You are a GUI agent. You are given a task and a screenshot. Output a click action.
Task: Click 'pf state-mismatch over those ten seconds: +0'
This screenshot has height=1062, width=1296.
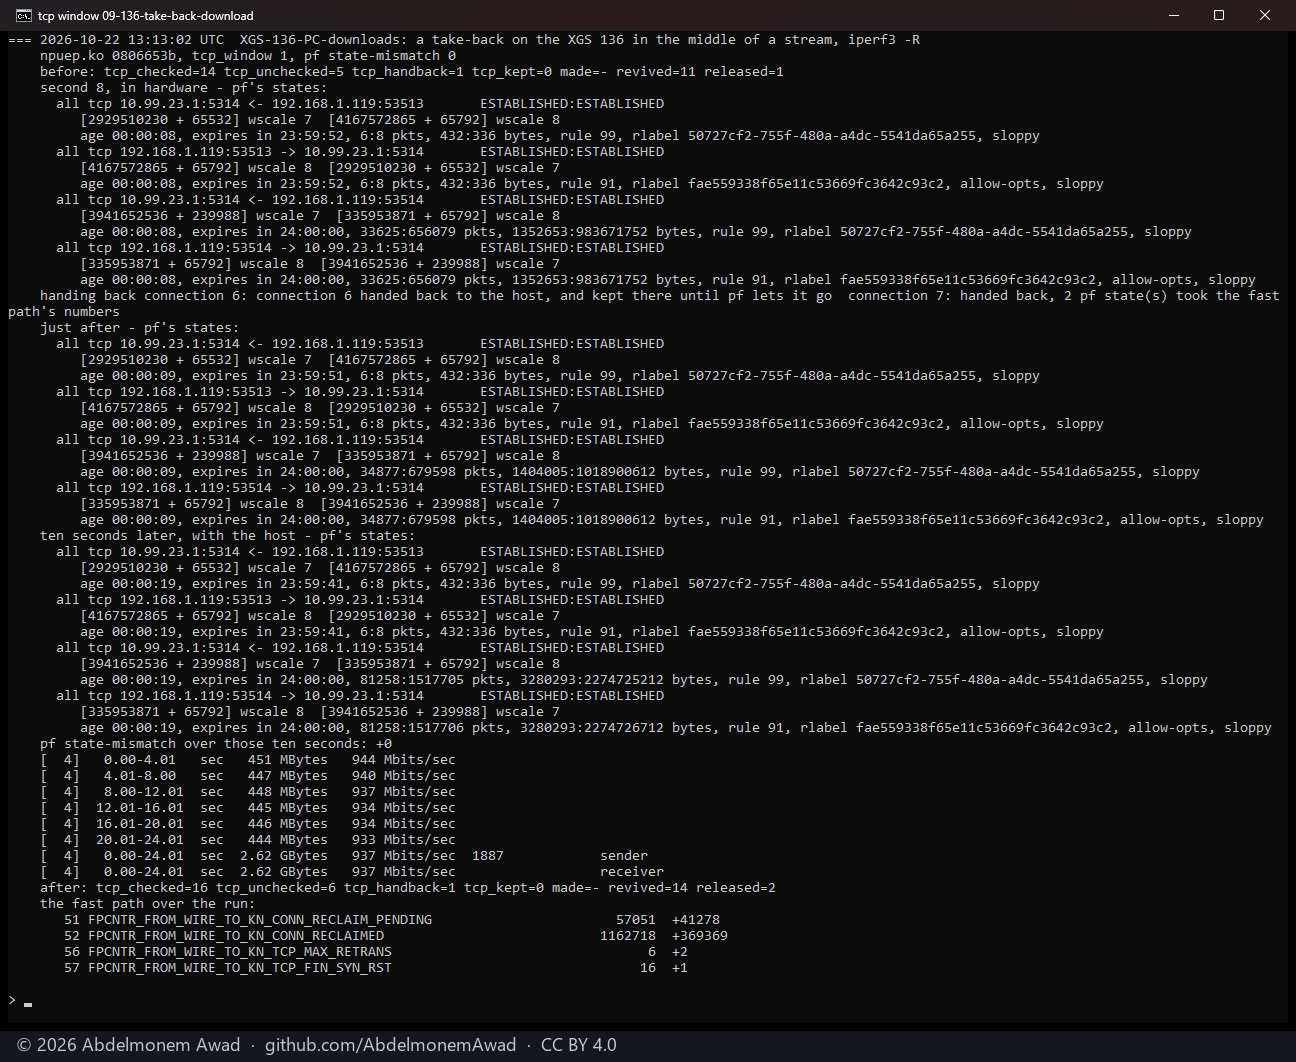point(216,744)
